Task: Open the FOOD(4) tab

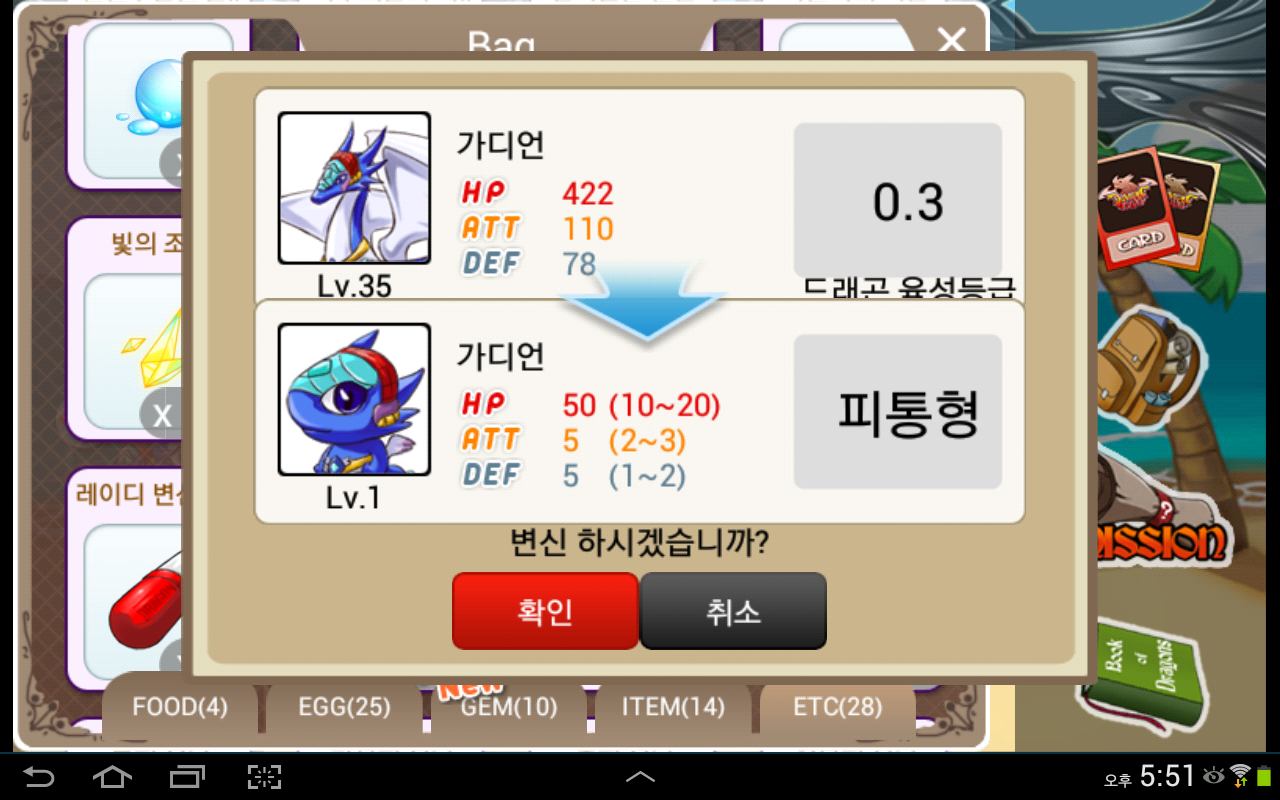Action: tap(180, 707)
